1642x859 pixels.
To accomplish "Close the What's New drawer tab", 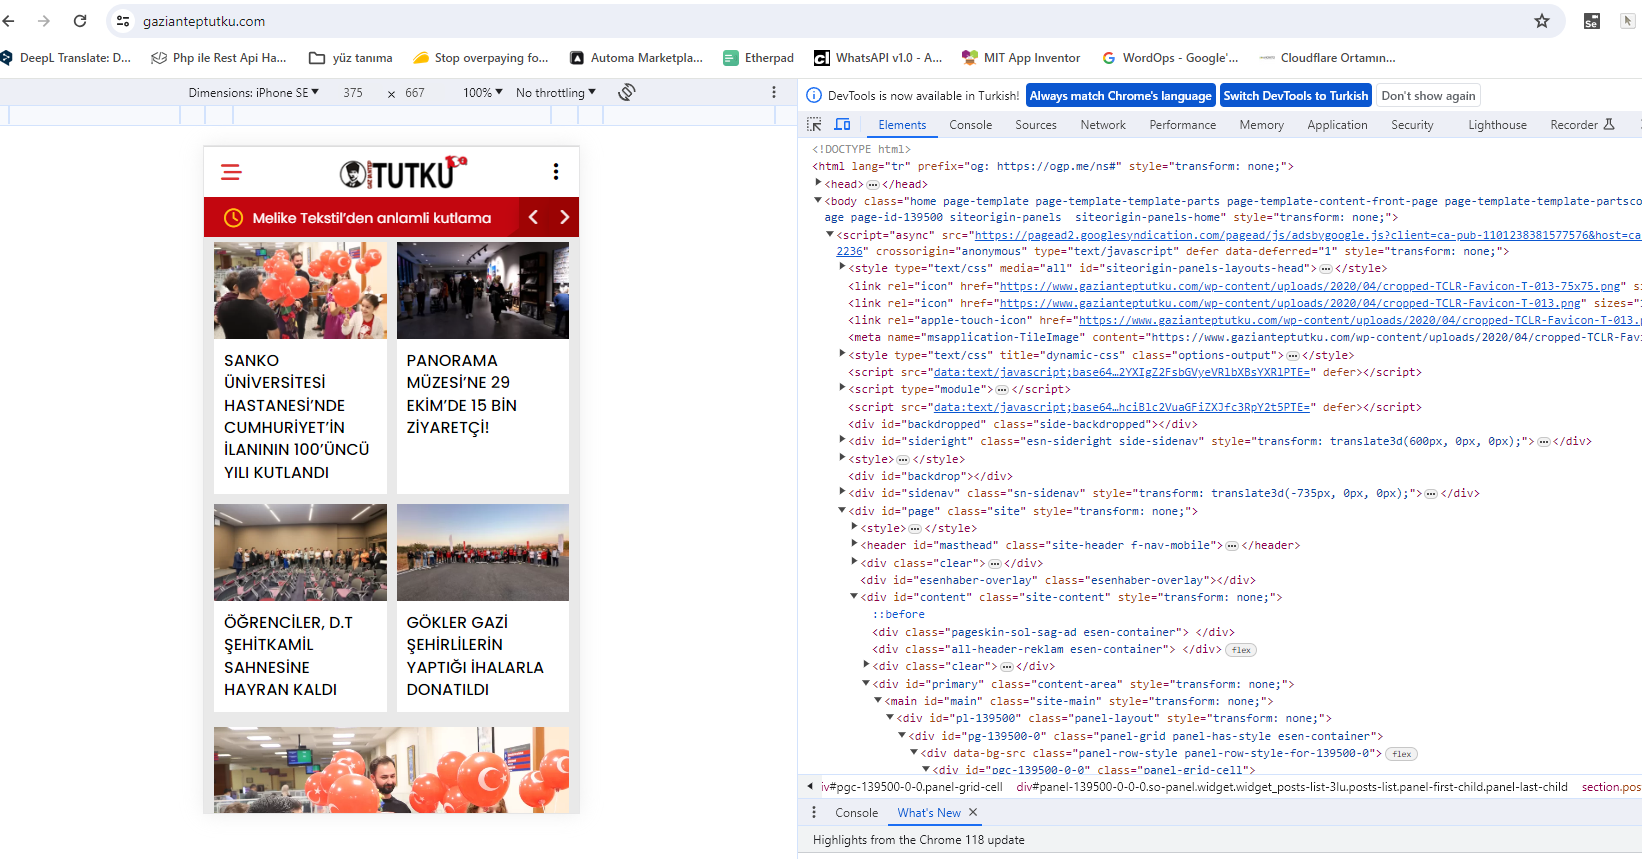I will [973, 813].
